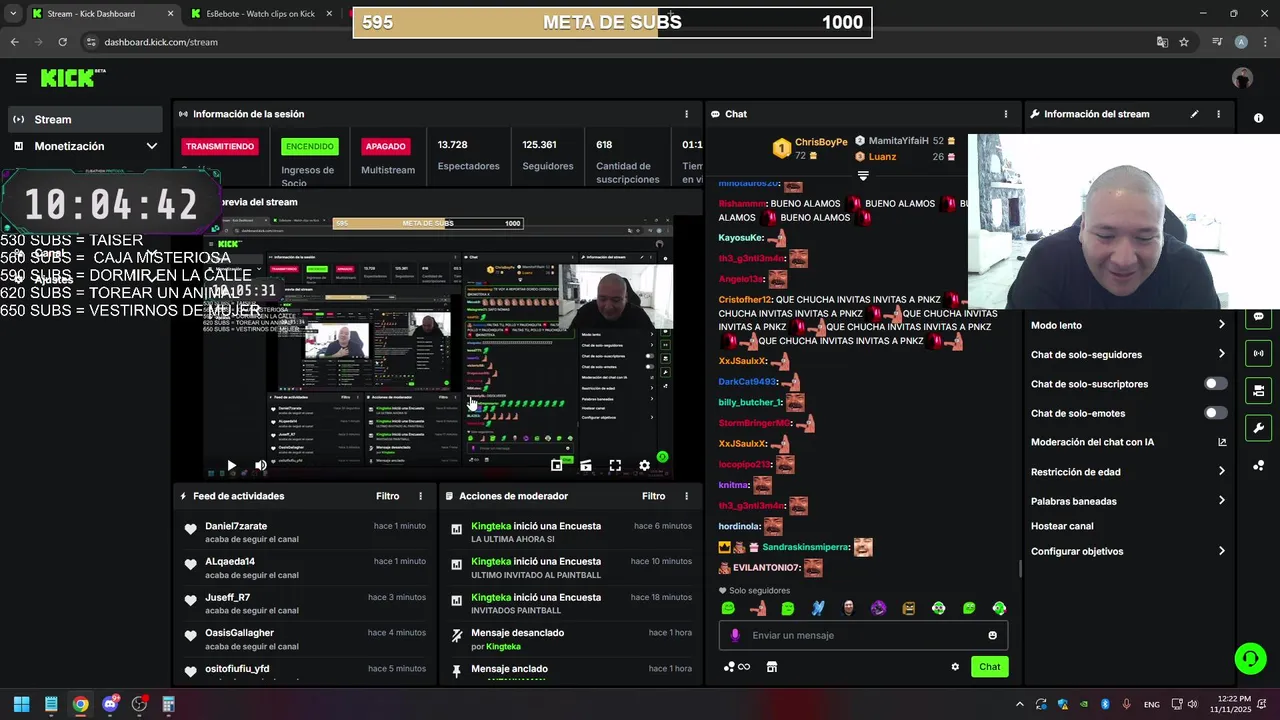The image size is (1280, 720).
Task: Click the browser address bar URL
Action: click(x=161, y=42)
